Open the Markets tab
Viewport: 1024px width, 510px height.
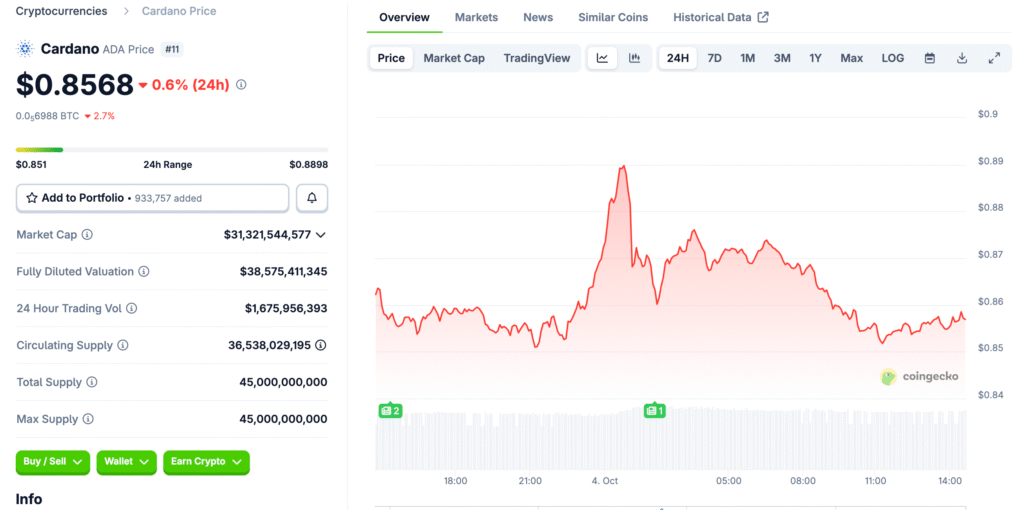(x=476, y=17)
